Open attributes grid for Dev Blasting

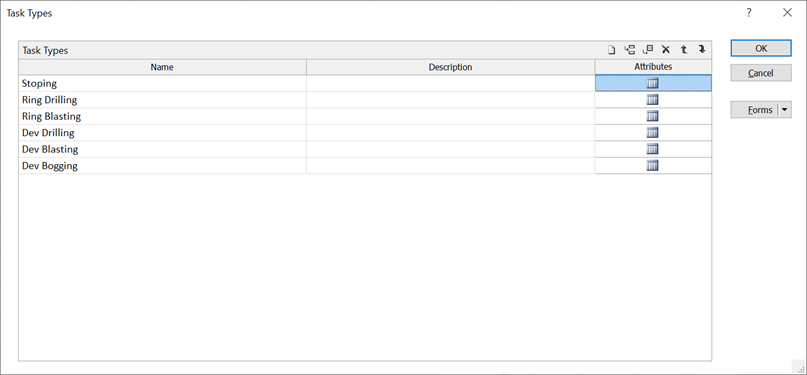click(653, 149)
